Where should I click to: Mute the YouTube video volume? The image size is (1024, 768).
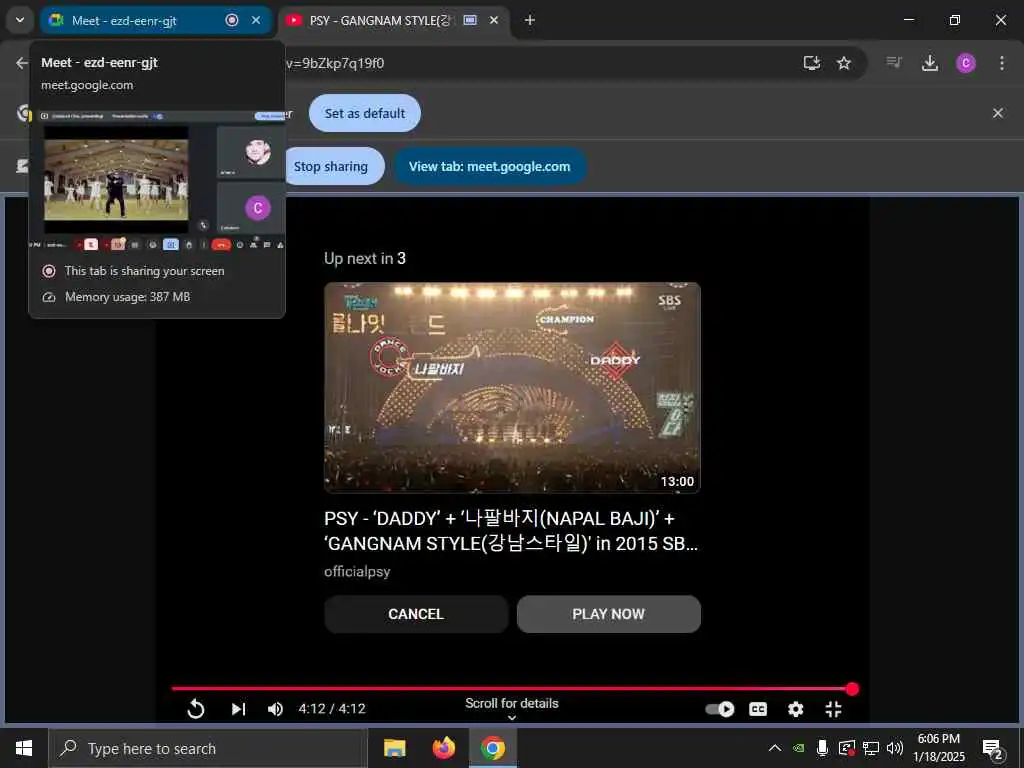click(x=276, y=709)
